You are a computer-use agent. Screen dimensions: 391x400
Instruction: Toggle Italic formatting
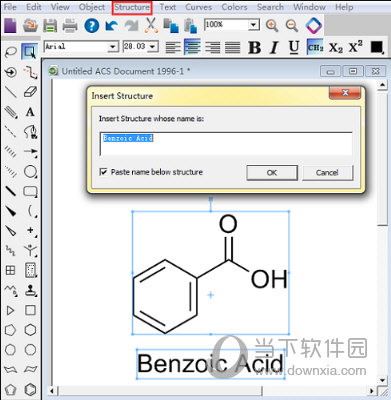[274, 47]
